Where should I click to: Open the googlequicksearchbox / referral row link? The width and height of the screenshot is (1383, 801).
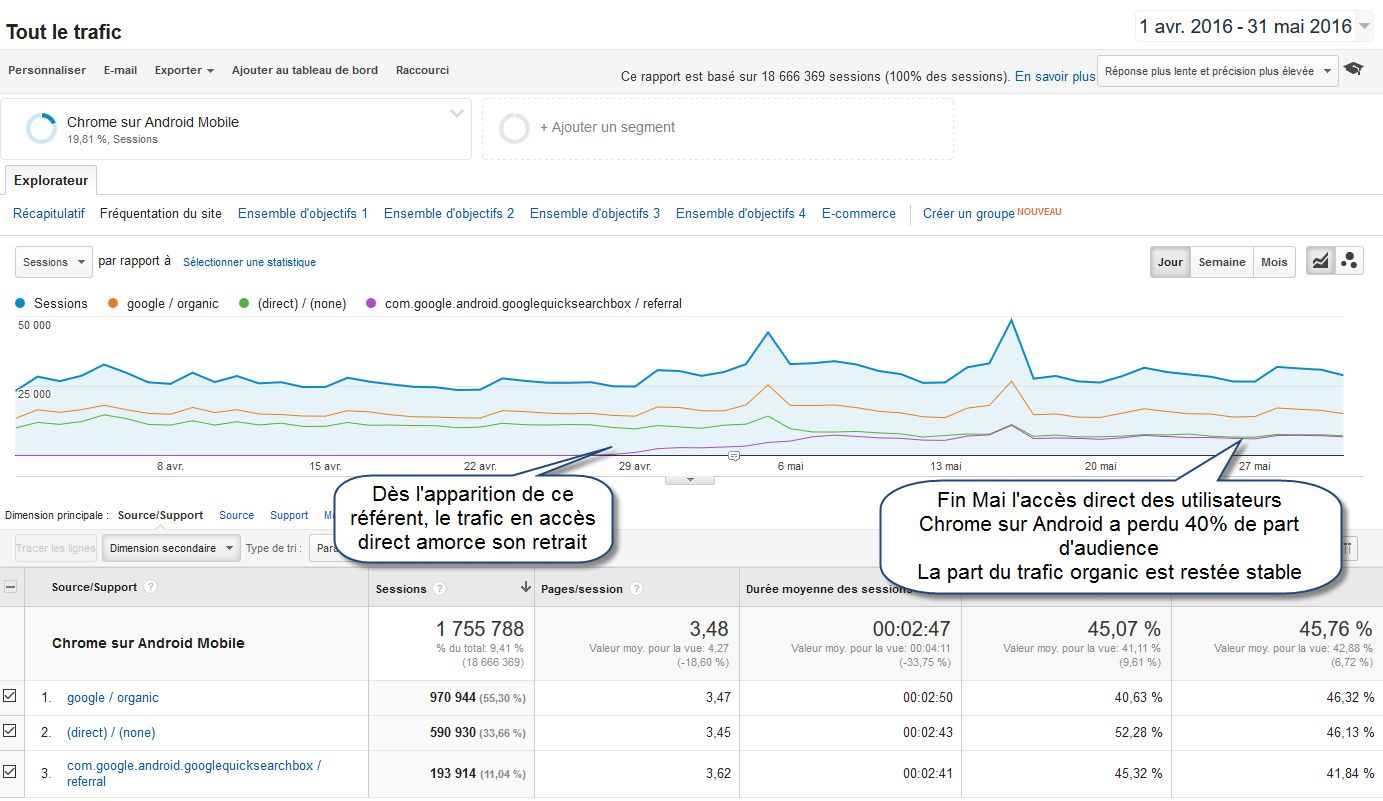(194, 773)
